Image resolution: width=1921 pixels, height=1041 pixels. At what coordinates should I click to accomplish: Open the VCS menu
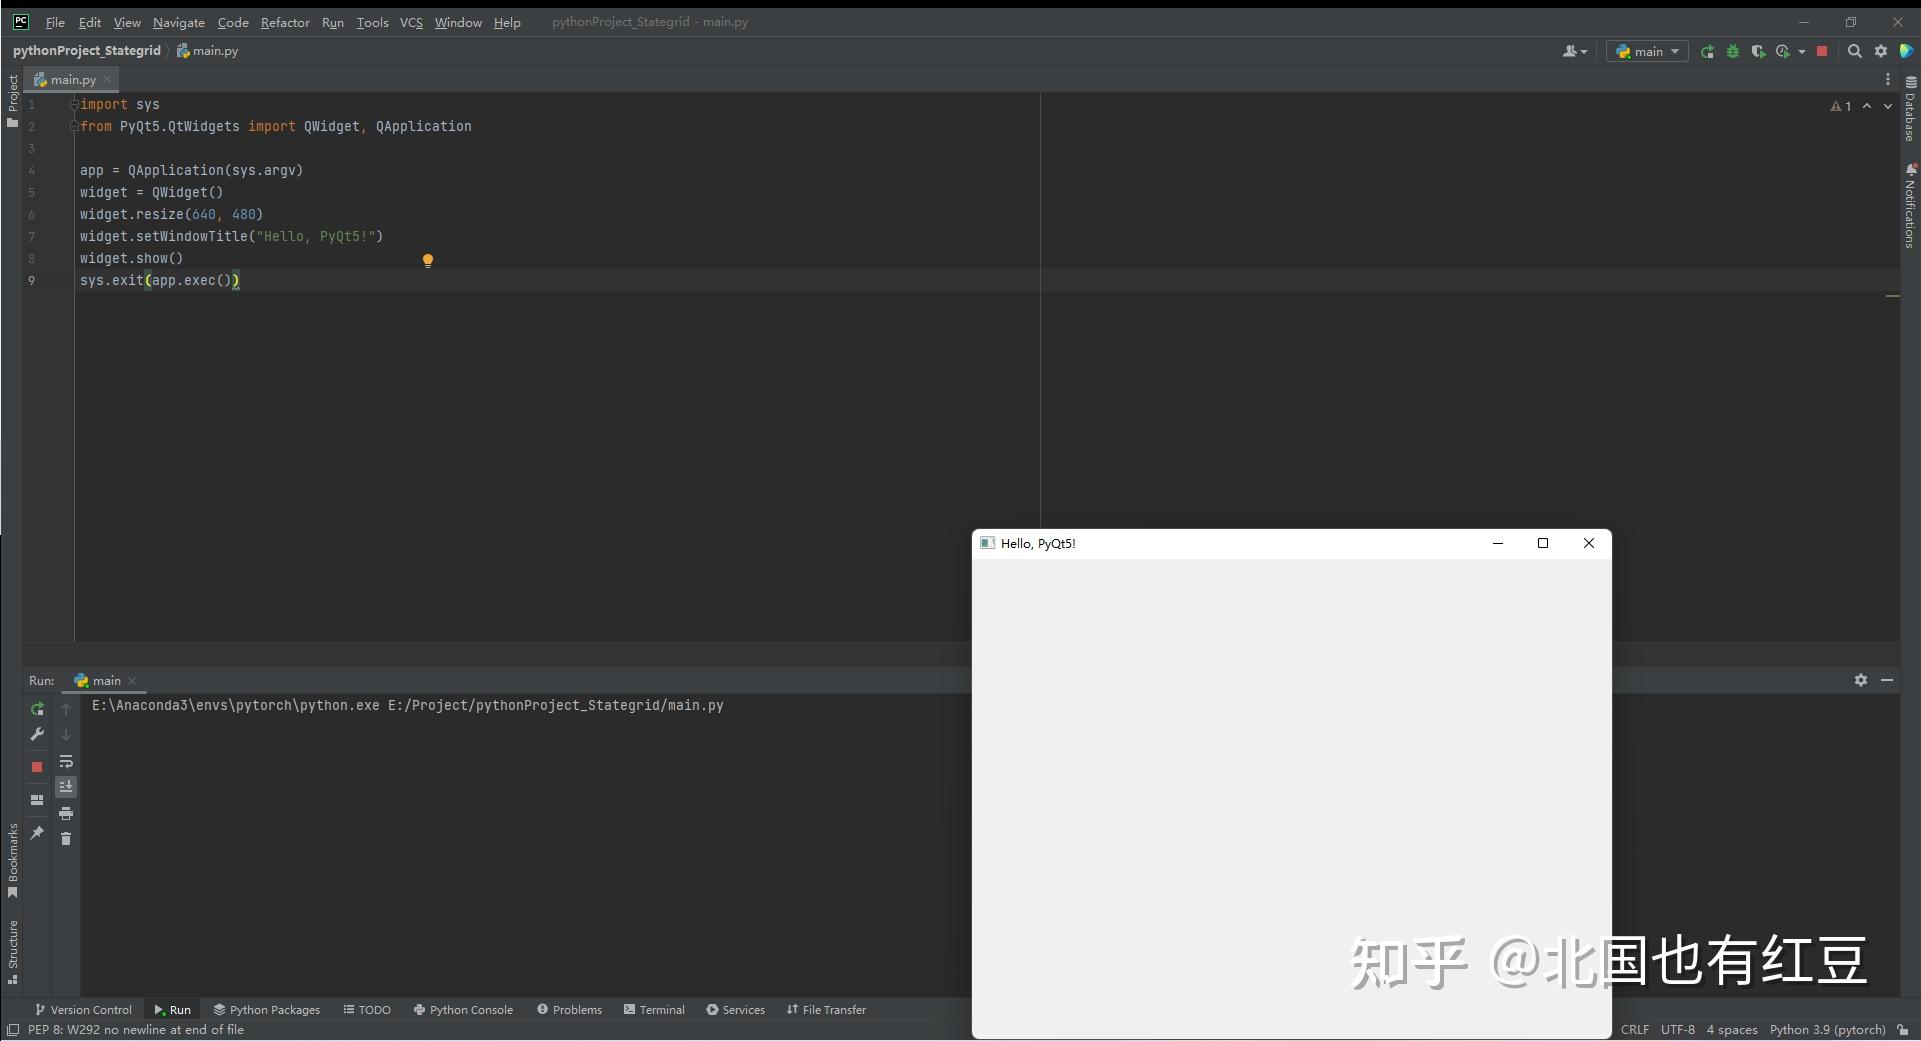click(x=411, y=22)
